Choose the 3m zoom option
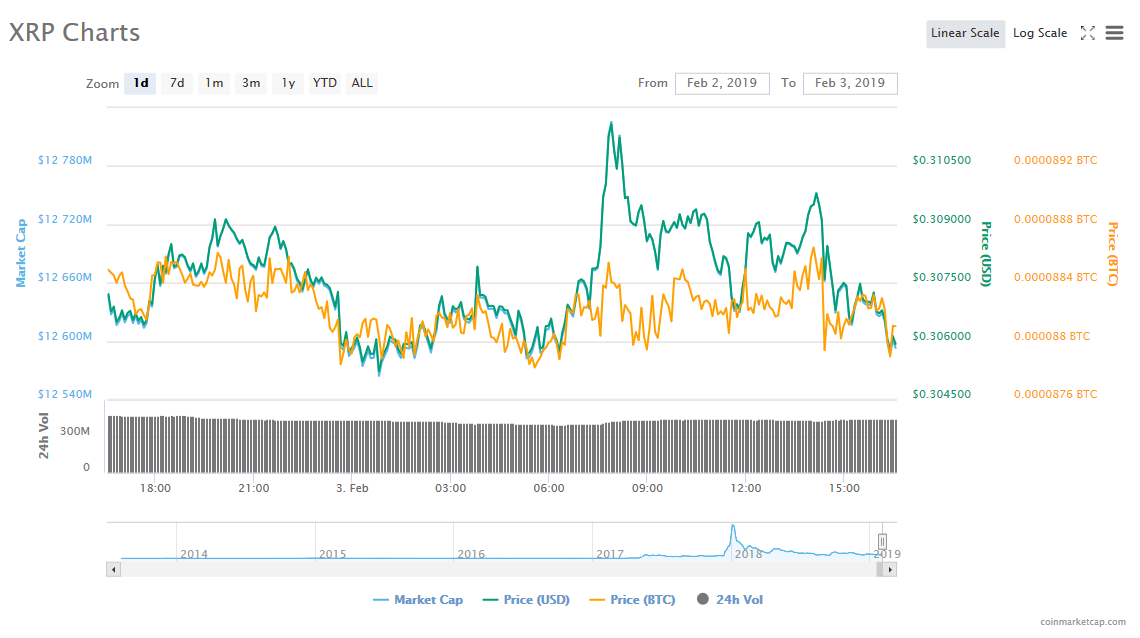This screenshot has height=638, width=1140. 251,83
